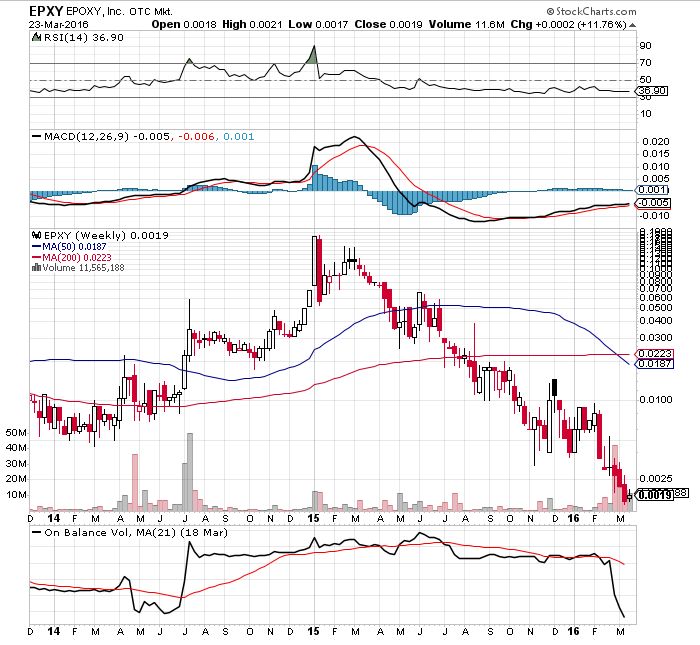Click the -0.010 level on MACD axis
700x645 pixels.
[654, 216]
